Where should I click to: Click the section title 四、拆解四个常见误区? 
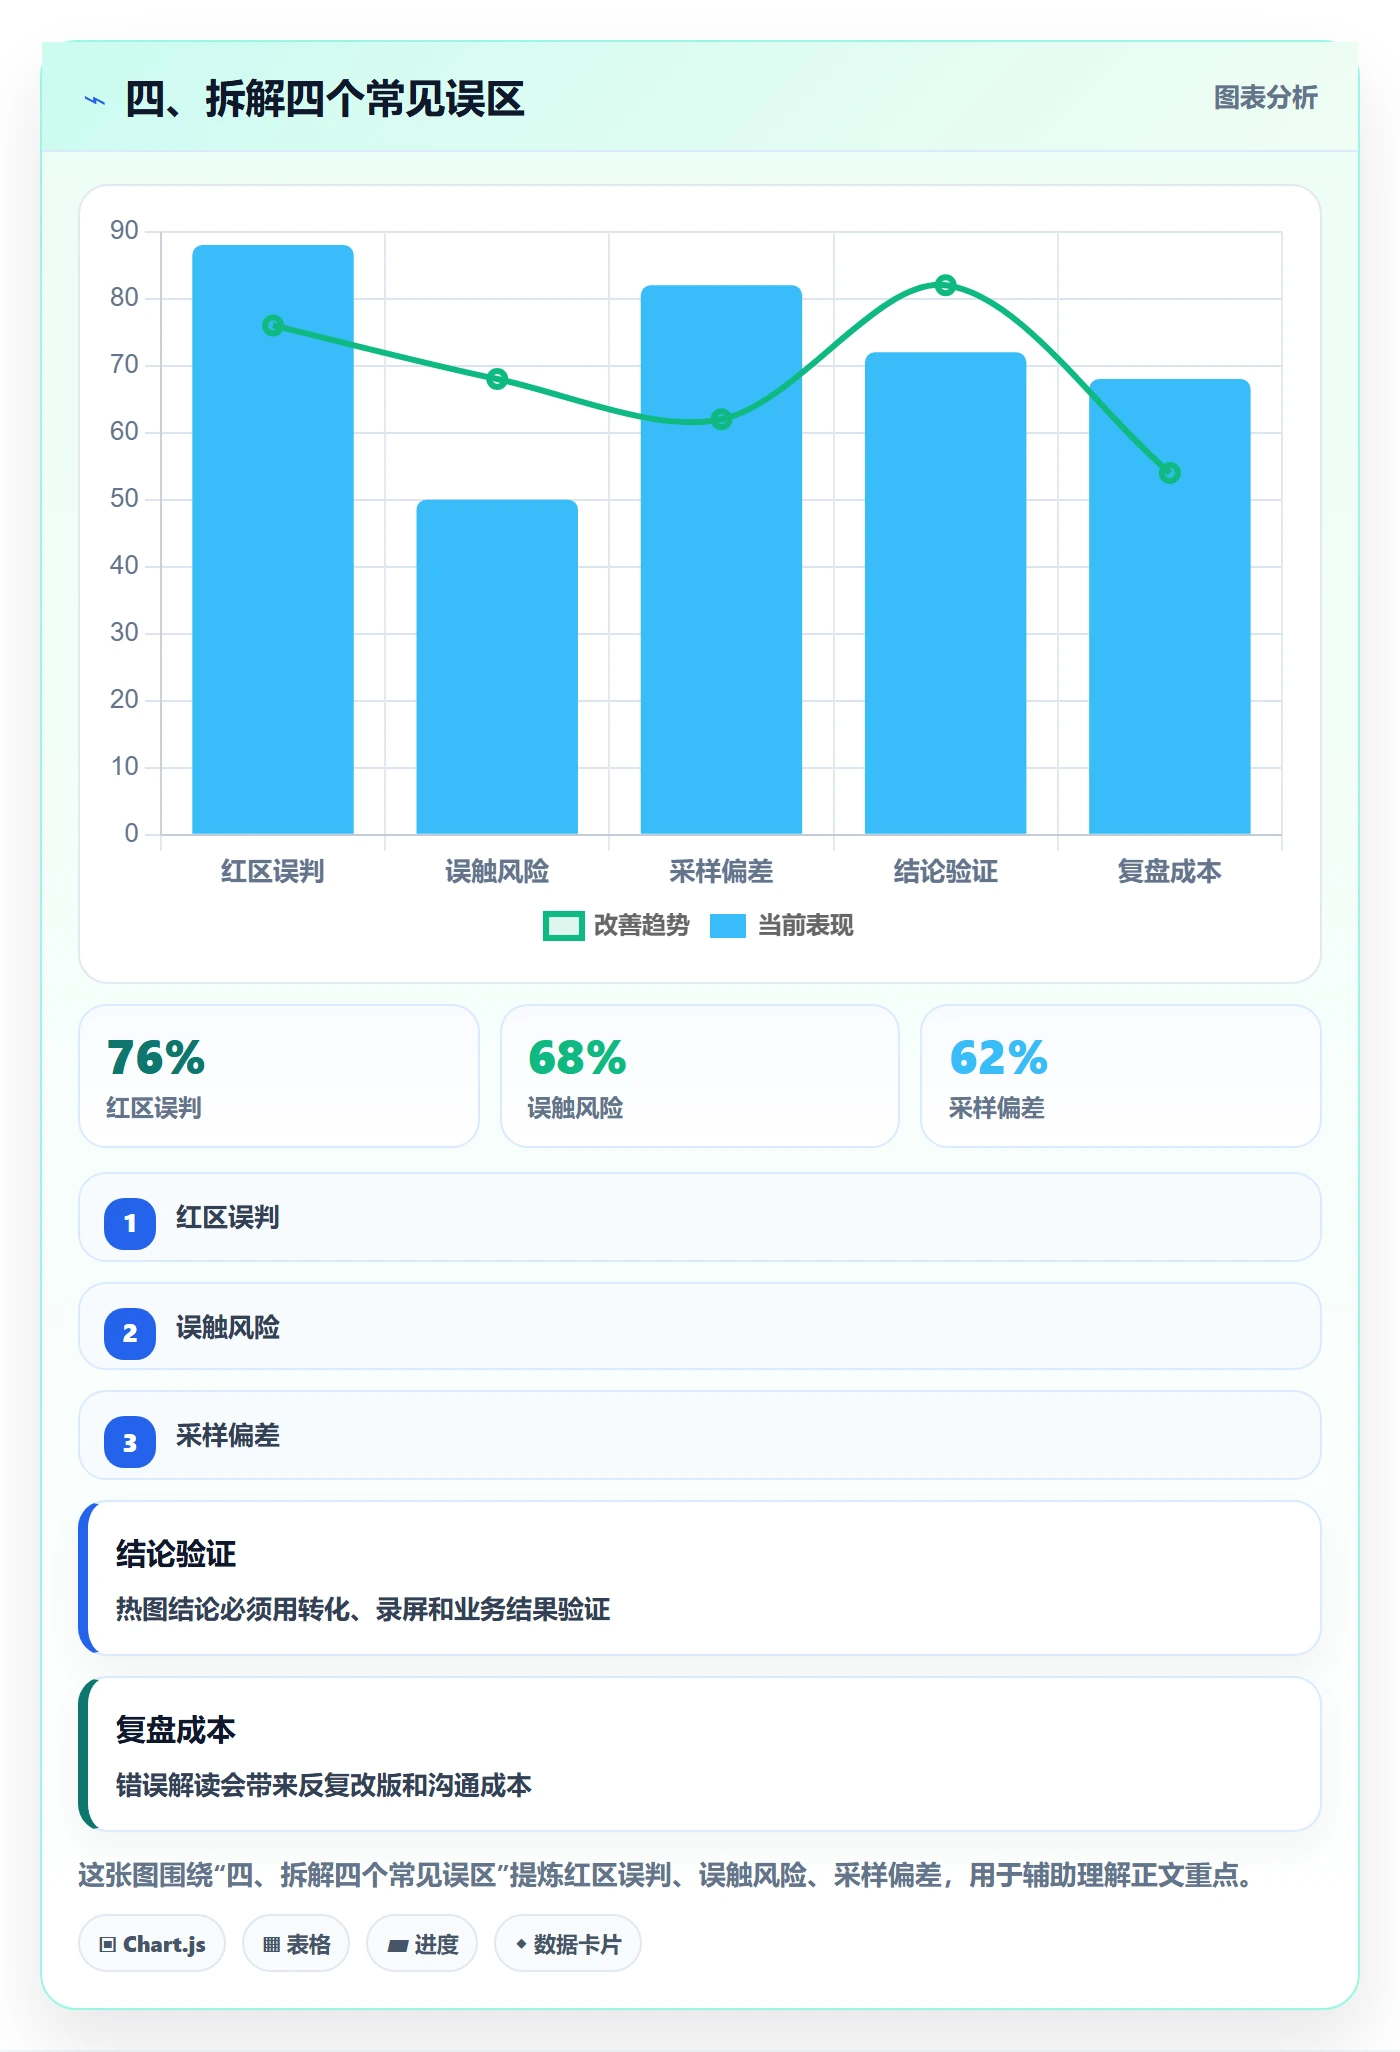tap(325, 99)
